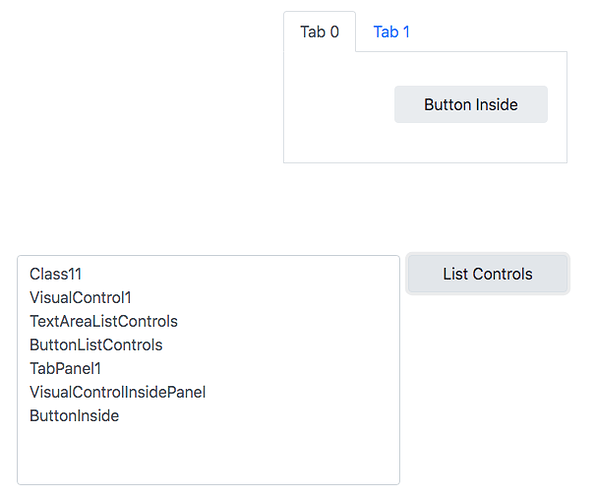The image size is (596, 500).
Task: Place cursor on the Class11 line
Action: pos(56,274)
